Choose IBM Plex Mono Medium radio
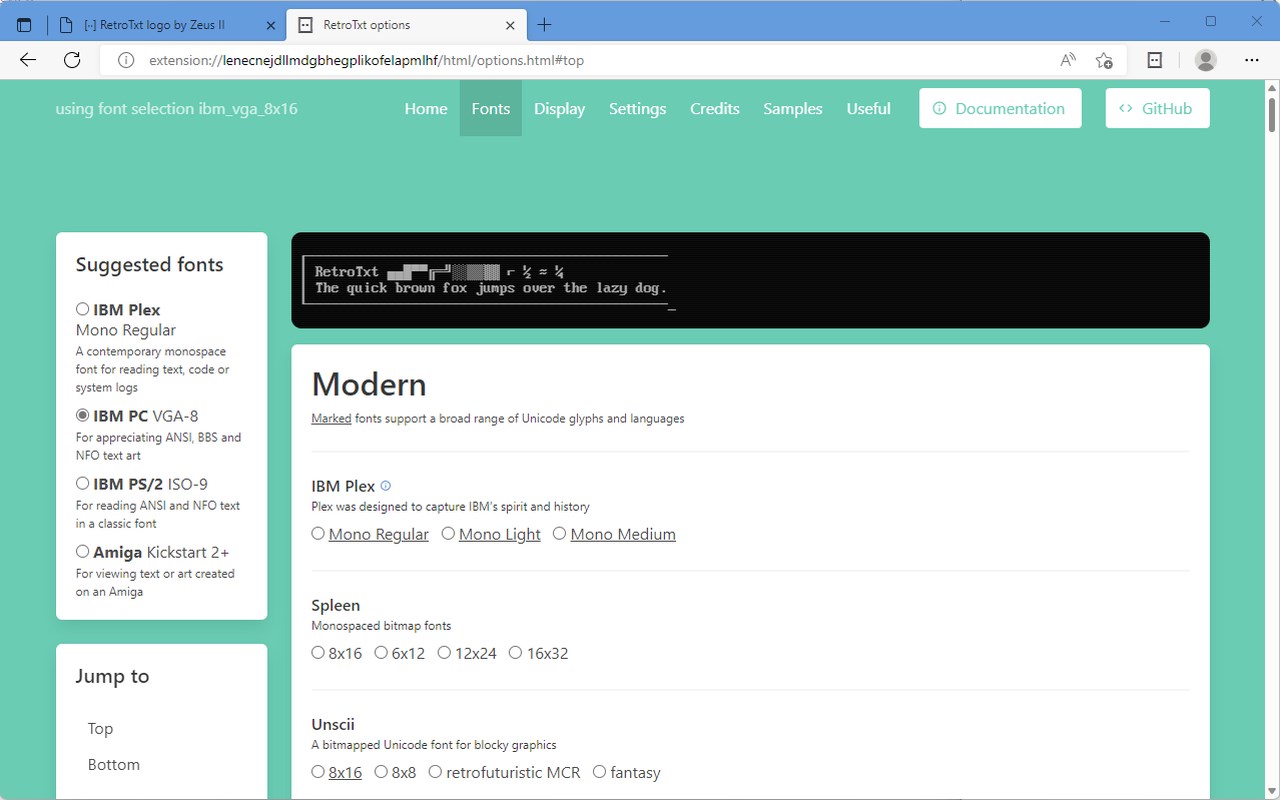The width and height of the screenshot is (1280, 800). coord(560,534)
